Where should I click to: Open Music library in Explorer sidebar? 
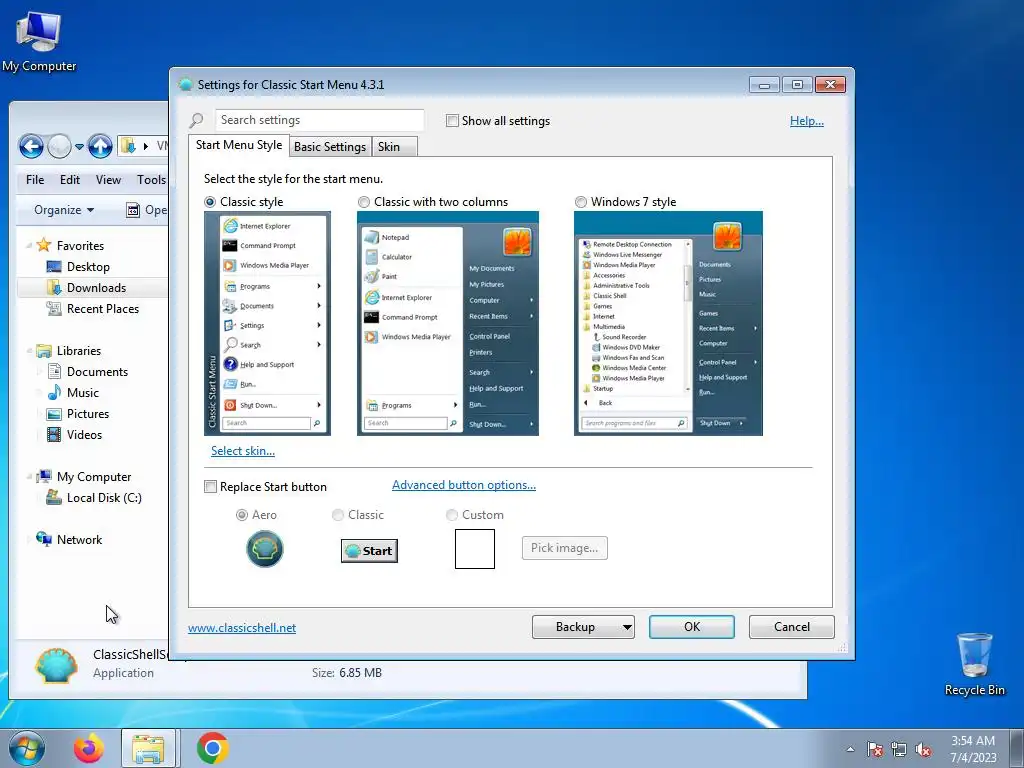82,392
